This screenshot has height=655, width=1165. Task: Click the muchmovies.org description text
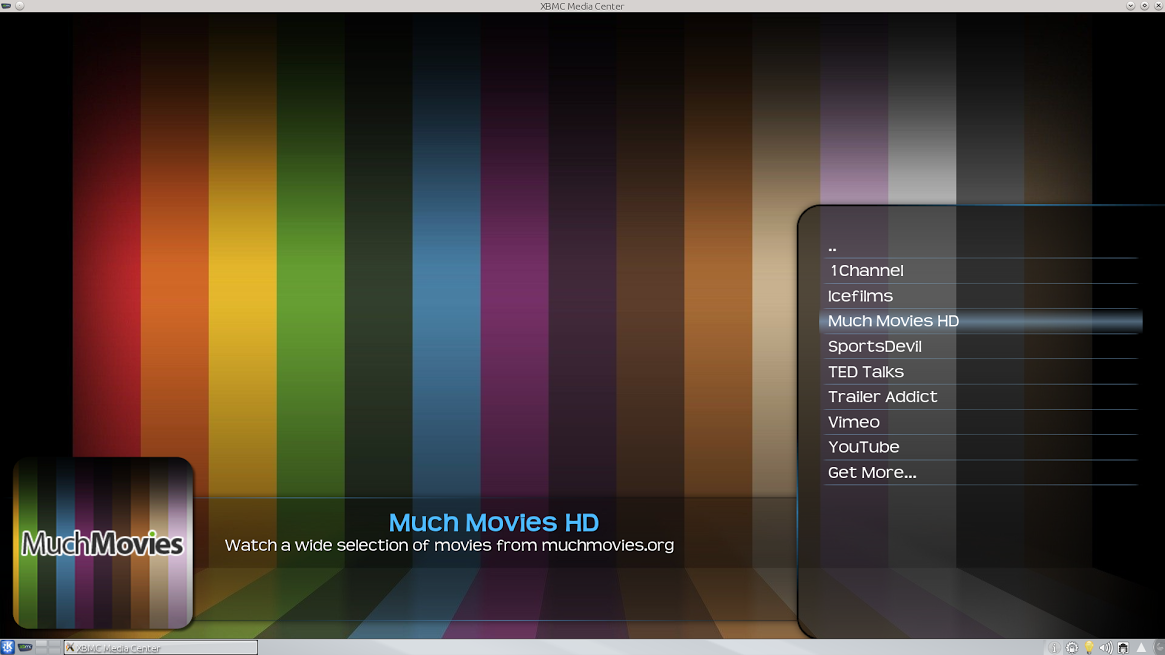pyautogui.click(x=450, y=545)
